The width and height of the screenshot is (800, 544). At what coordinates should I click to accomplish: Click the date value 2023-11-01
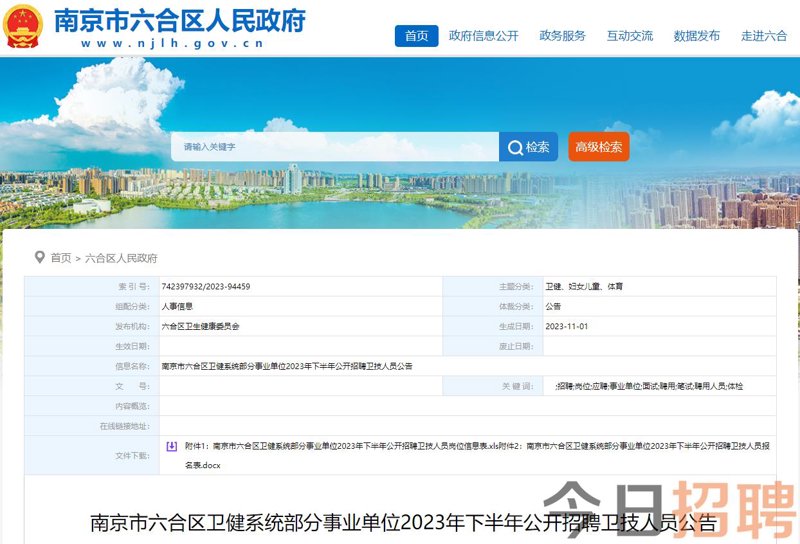[566, 326]
